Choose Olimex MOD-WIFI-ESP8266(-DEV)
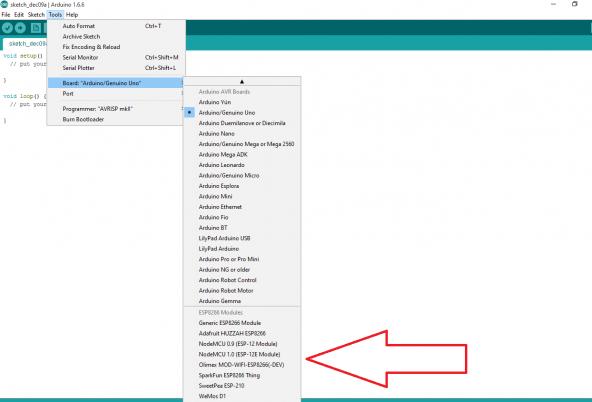 point(242,365)
